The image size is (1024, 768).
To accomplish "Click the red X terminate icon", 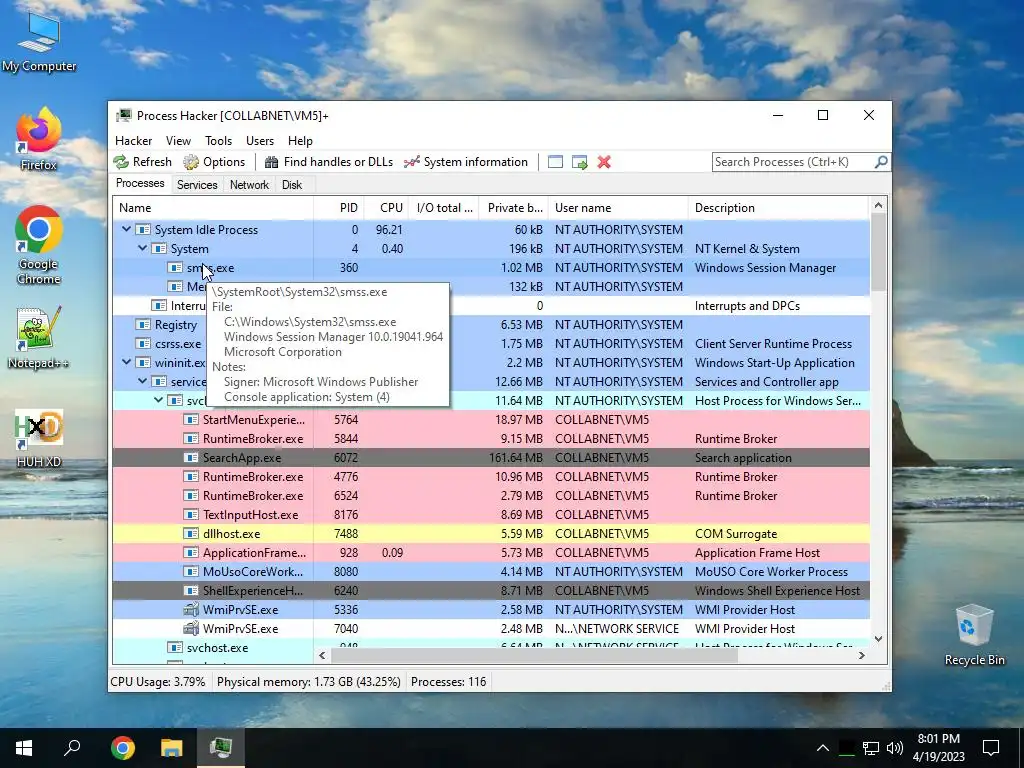I will [x=604, y=162].
